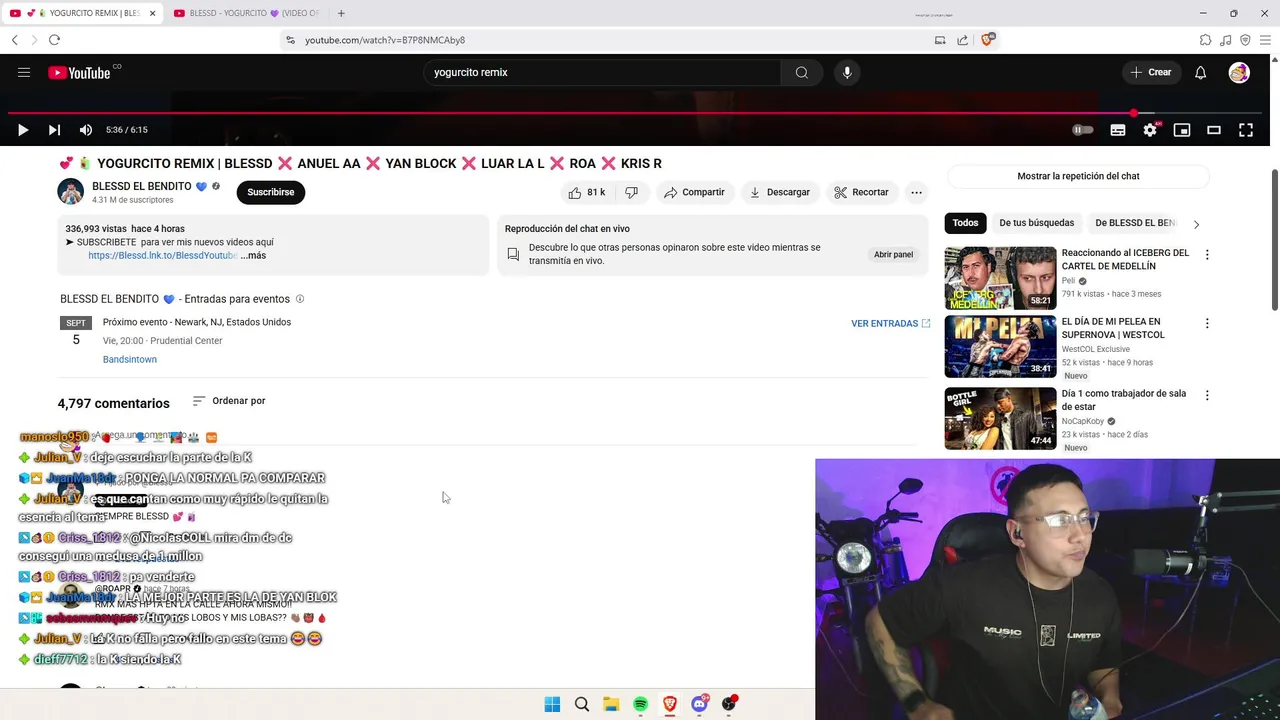Open the ICEBERG DEL CARTEL DE MEDELLÍN thumbnail
The width and height of the screenshot is (1280, 720).
point(1000,278)
